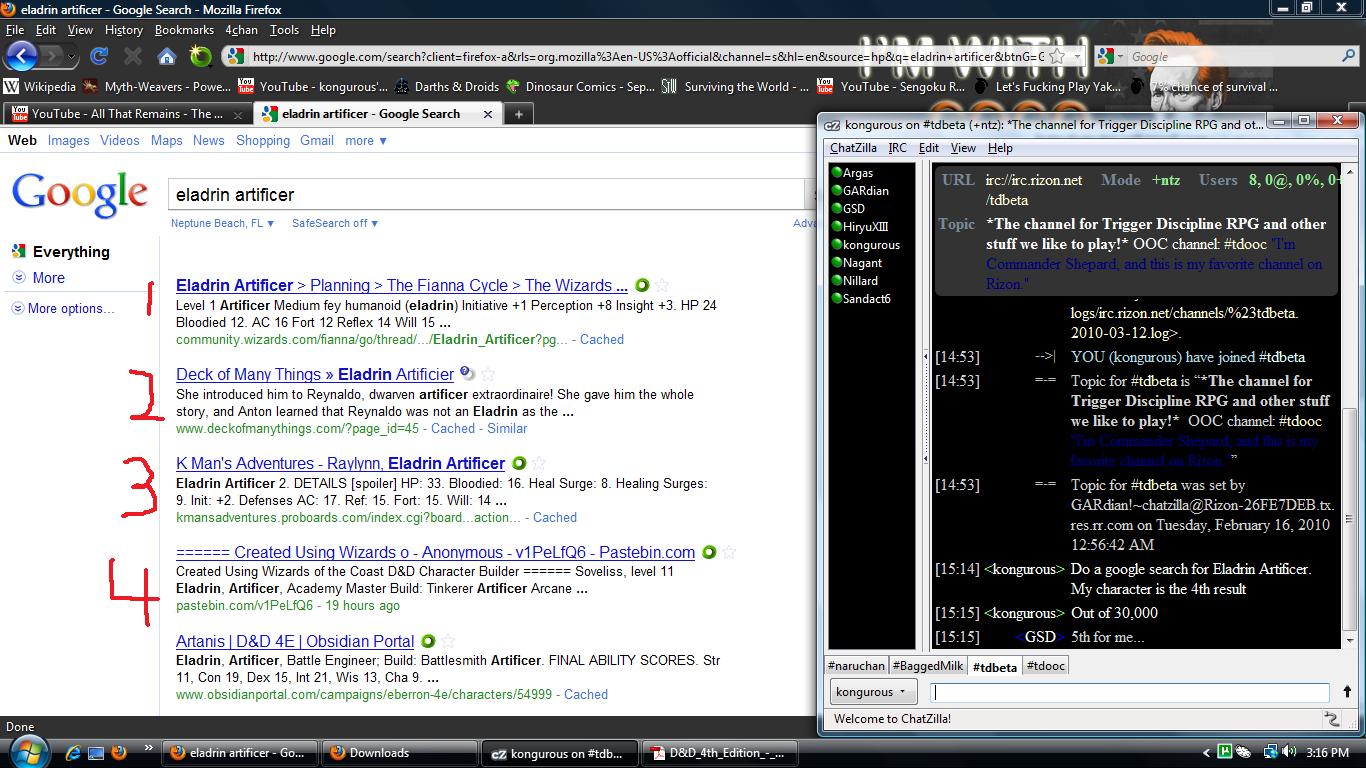The image size is (1366, 768).
Task: Open the volume control in system tray
Action: tap(1290, 752)
